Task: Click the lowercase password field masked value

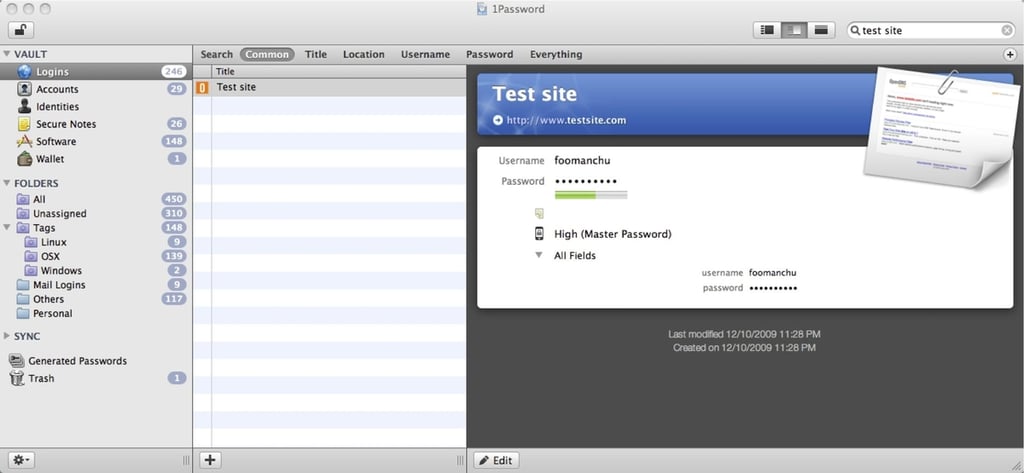Action: 773,288
